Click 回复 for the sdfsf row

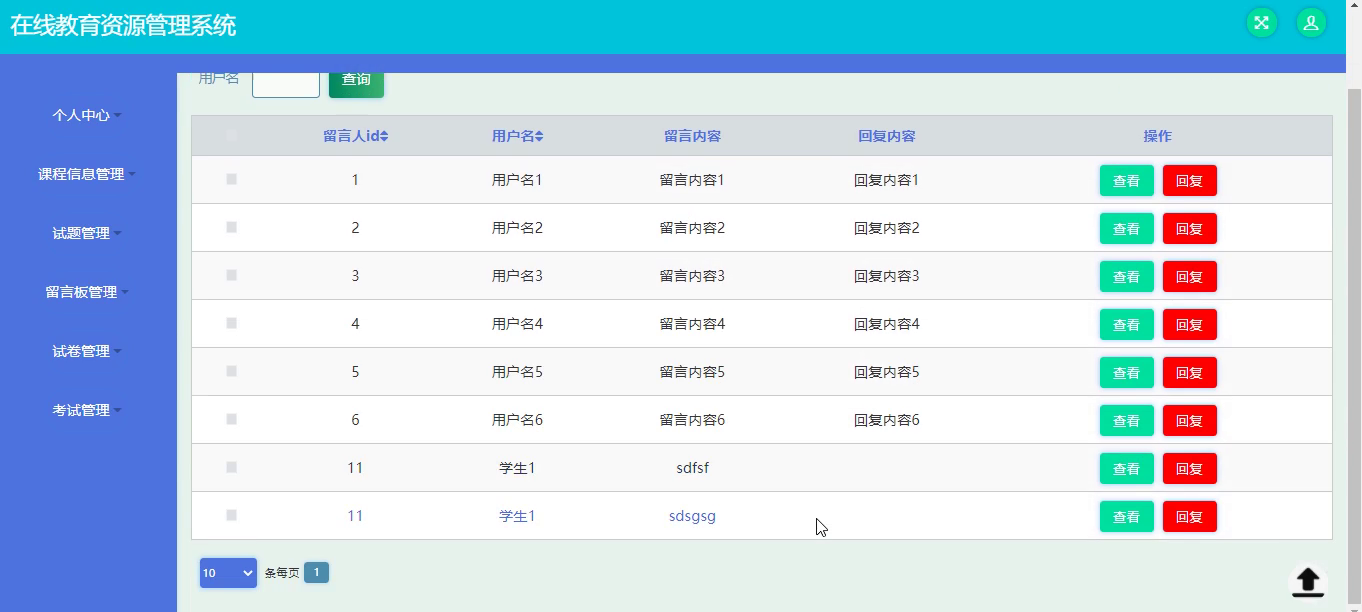click(x=1189, y=469)
